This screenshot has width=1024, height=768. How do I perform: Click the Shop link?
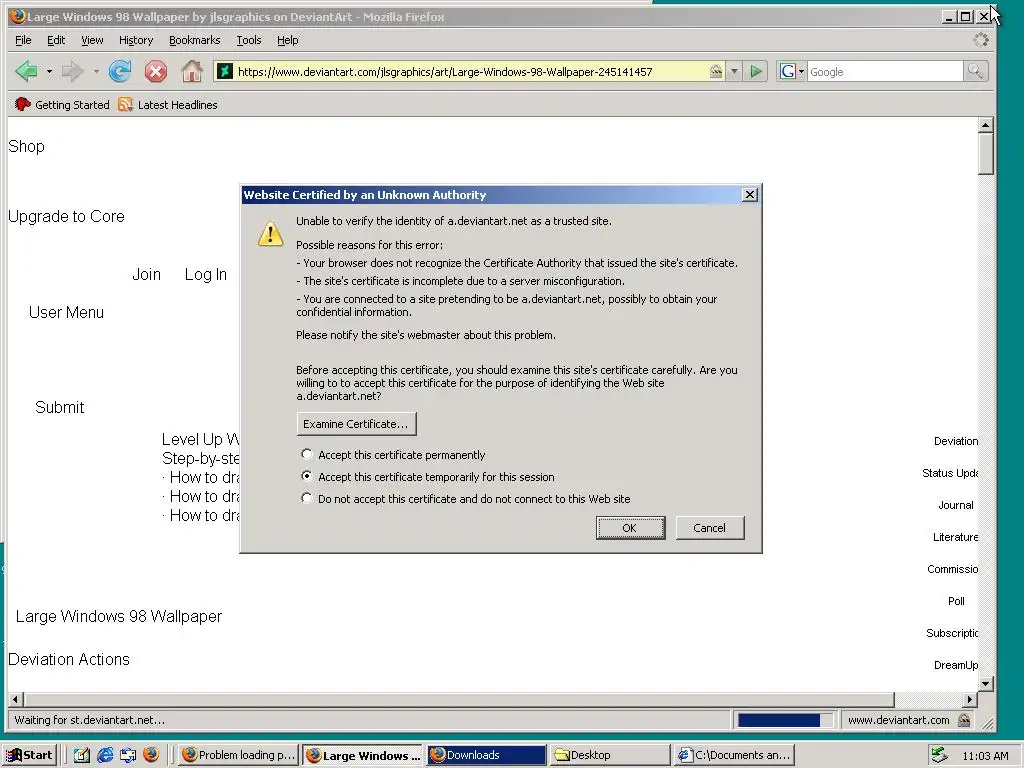[x=26, y=146]
